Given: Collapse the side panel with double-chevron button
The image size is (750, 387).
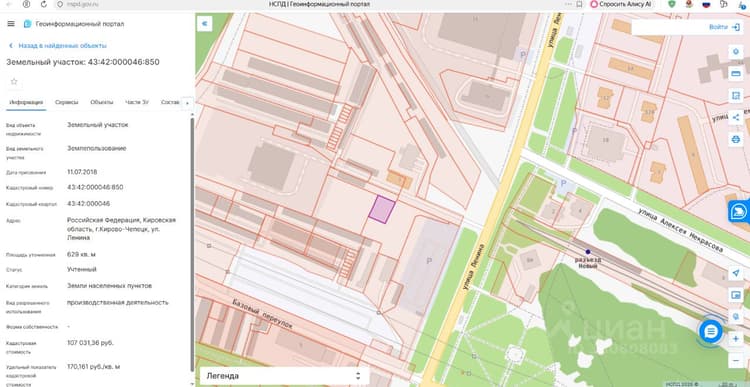Looking at the screenshot, I should [x=205, y=23].
